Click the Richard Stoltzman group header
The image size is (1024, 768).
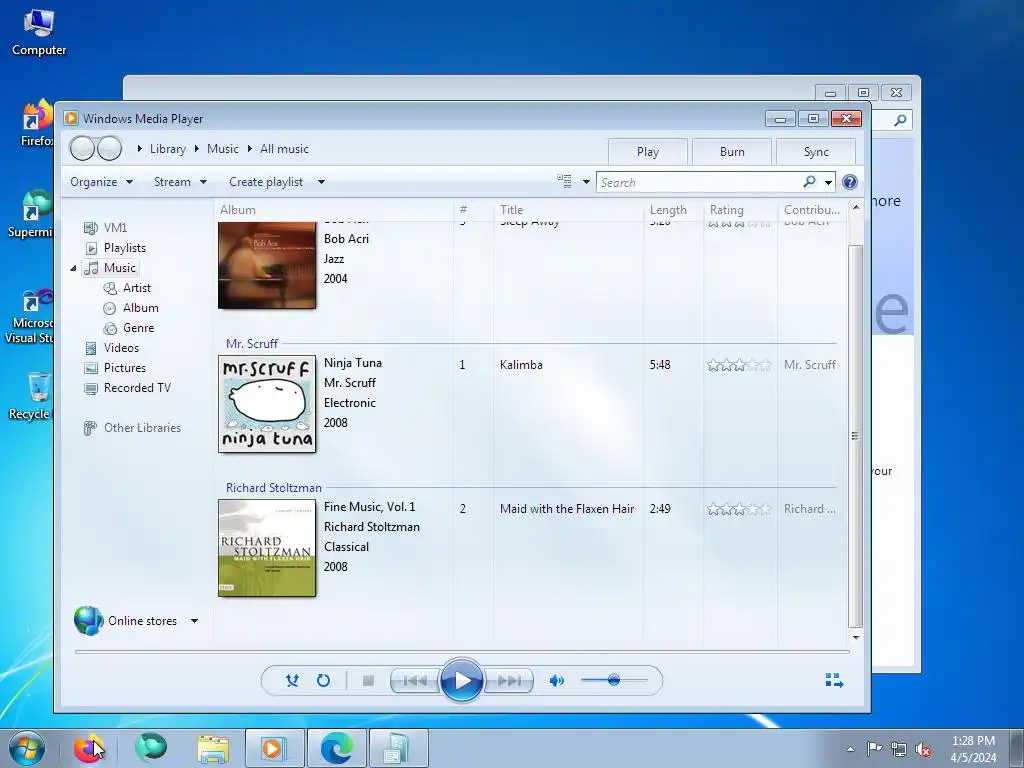[274, 488]
